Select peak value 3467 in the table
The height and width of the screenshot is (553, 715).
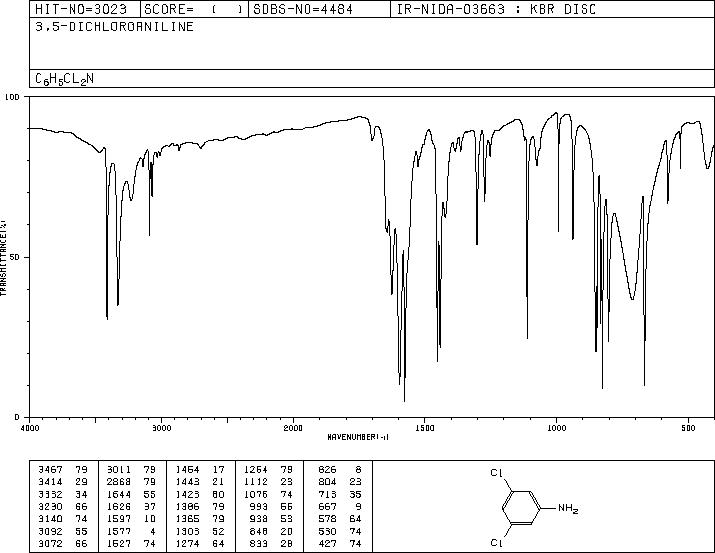[50, 469]
